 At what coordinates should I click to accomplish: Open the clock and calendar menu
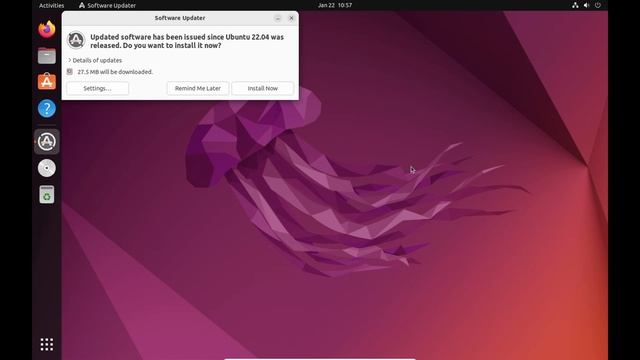coord(335,5)
